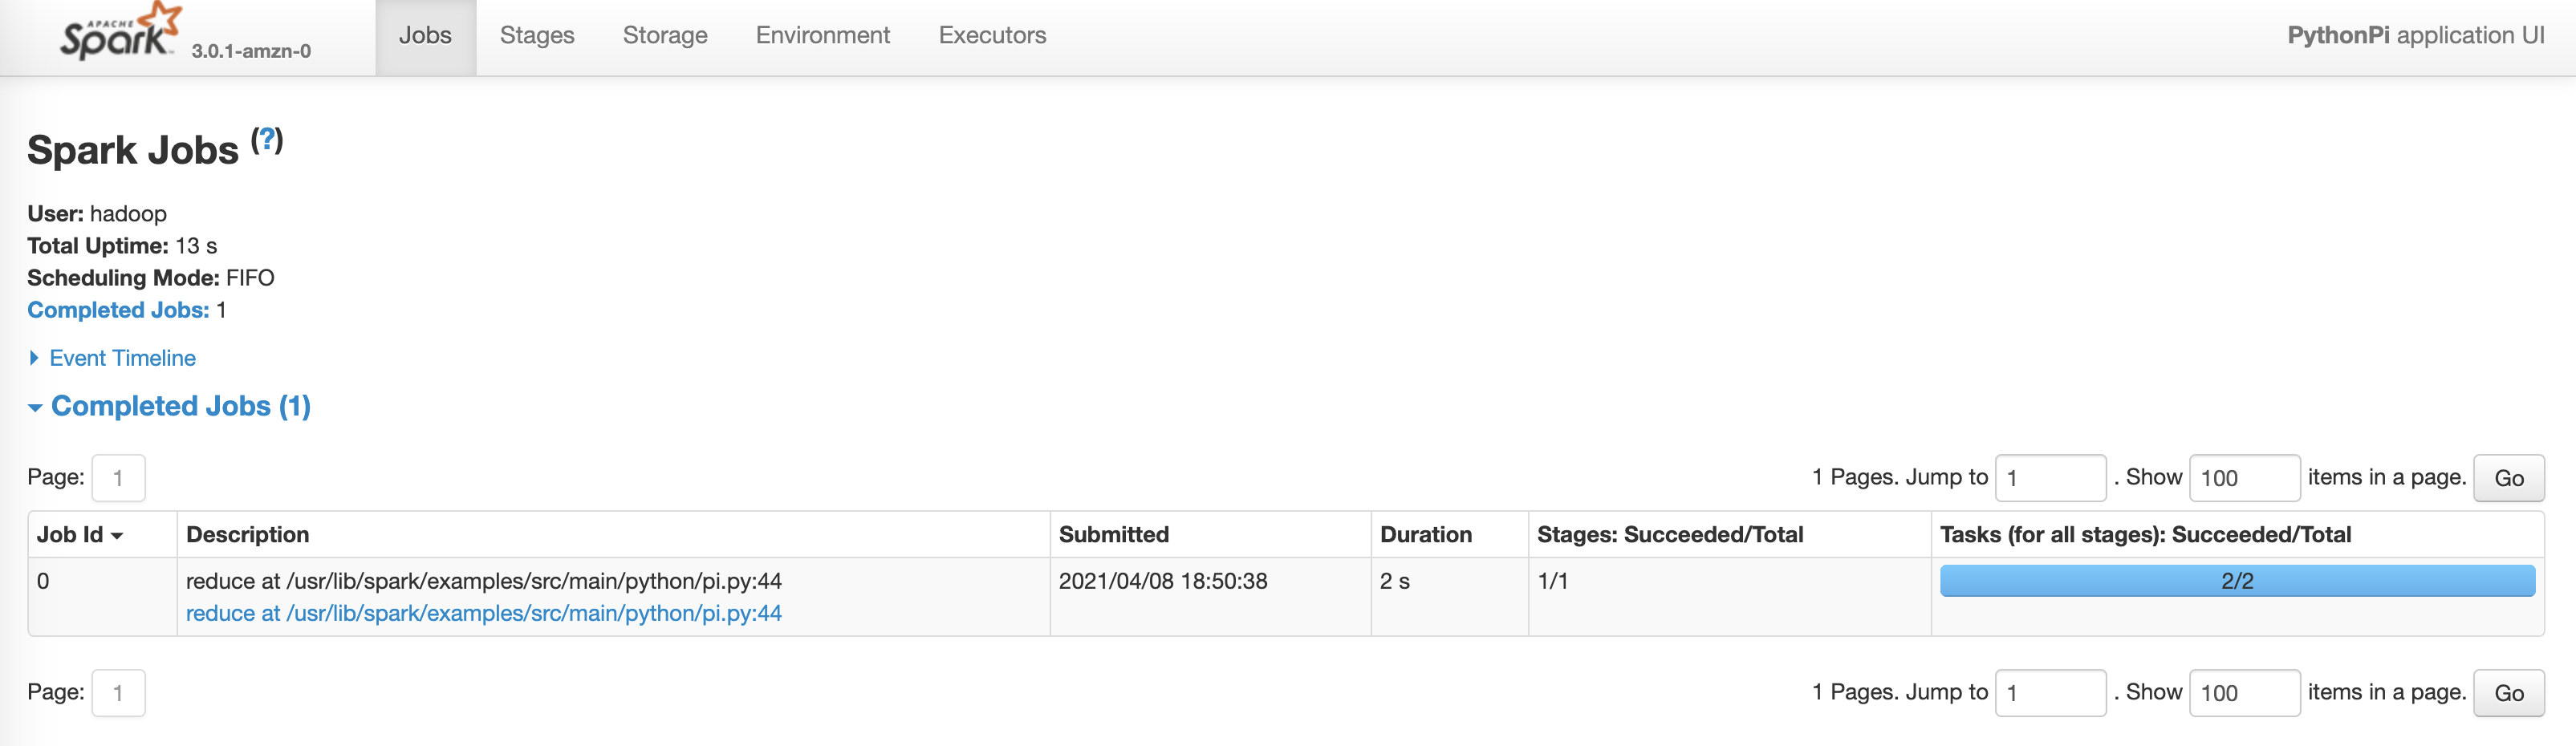Open the Storage tab
The height and width of the screenshot is (746, 2576).
(x=665, y=36)
